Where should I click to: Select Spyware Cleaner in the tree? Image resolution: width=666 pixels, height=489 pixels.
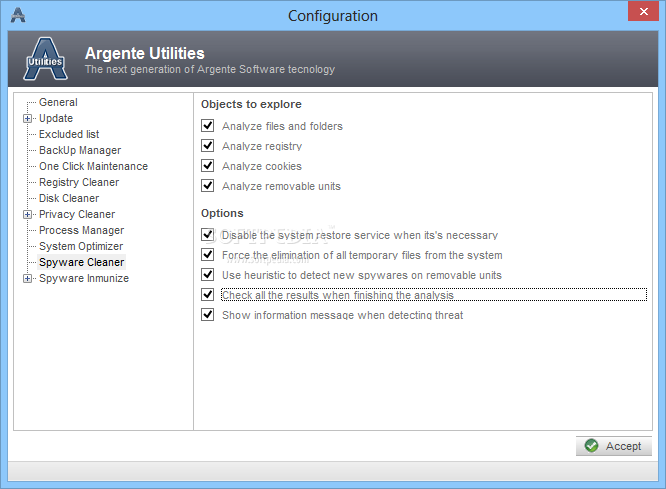[82, 262]
